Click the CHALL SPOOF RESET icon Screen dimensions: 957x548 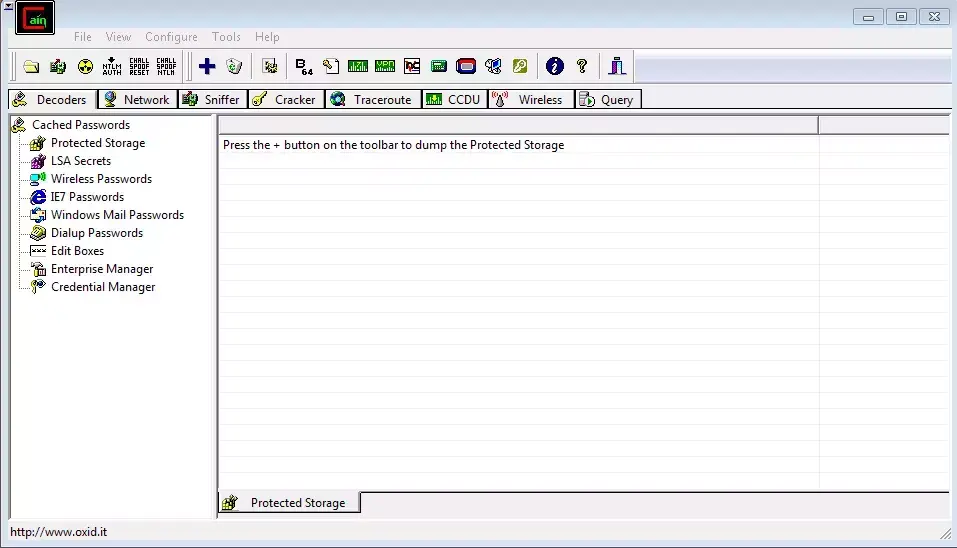(139, 67)
